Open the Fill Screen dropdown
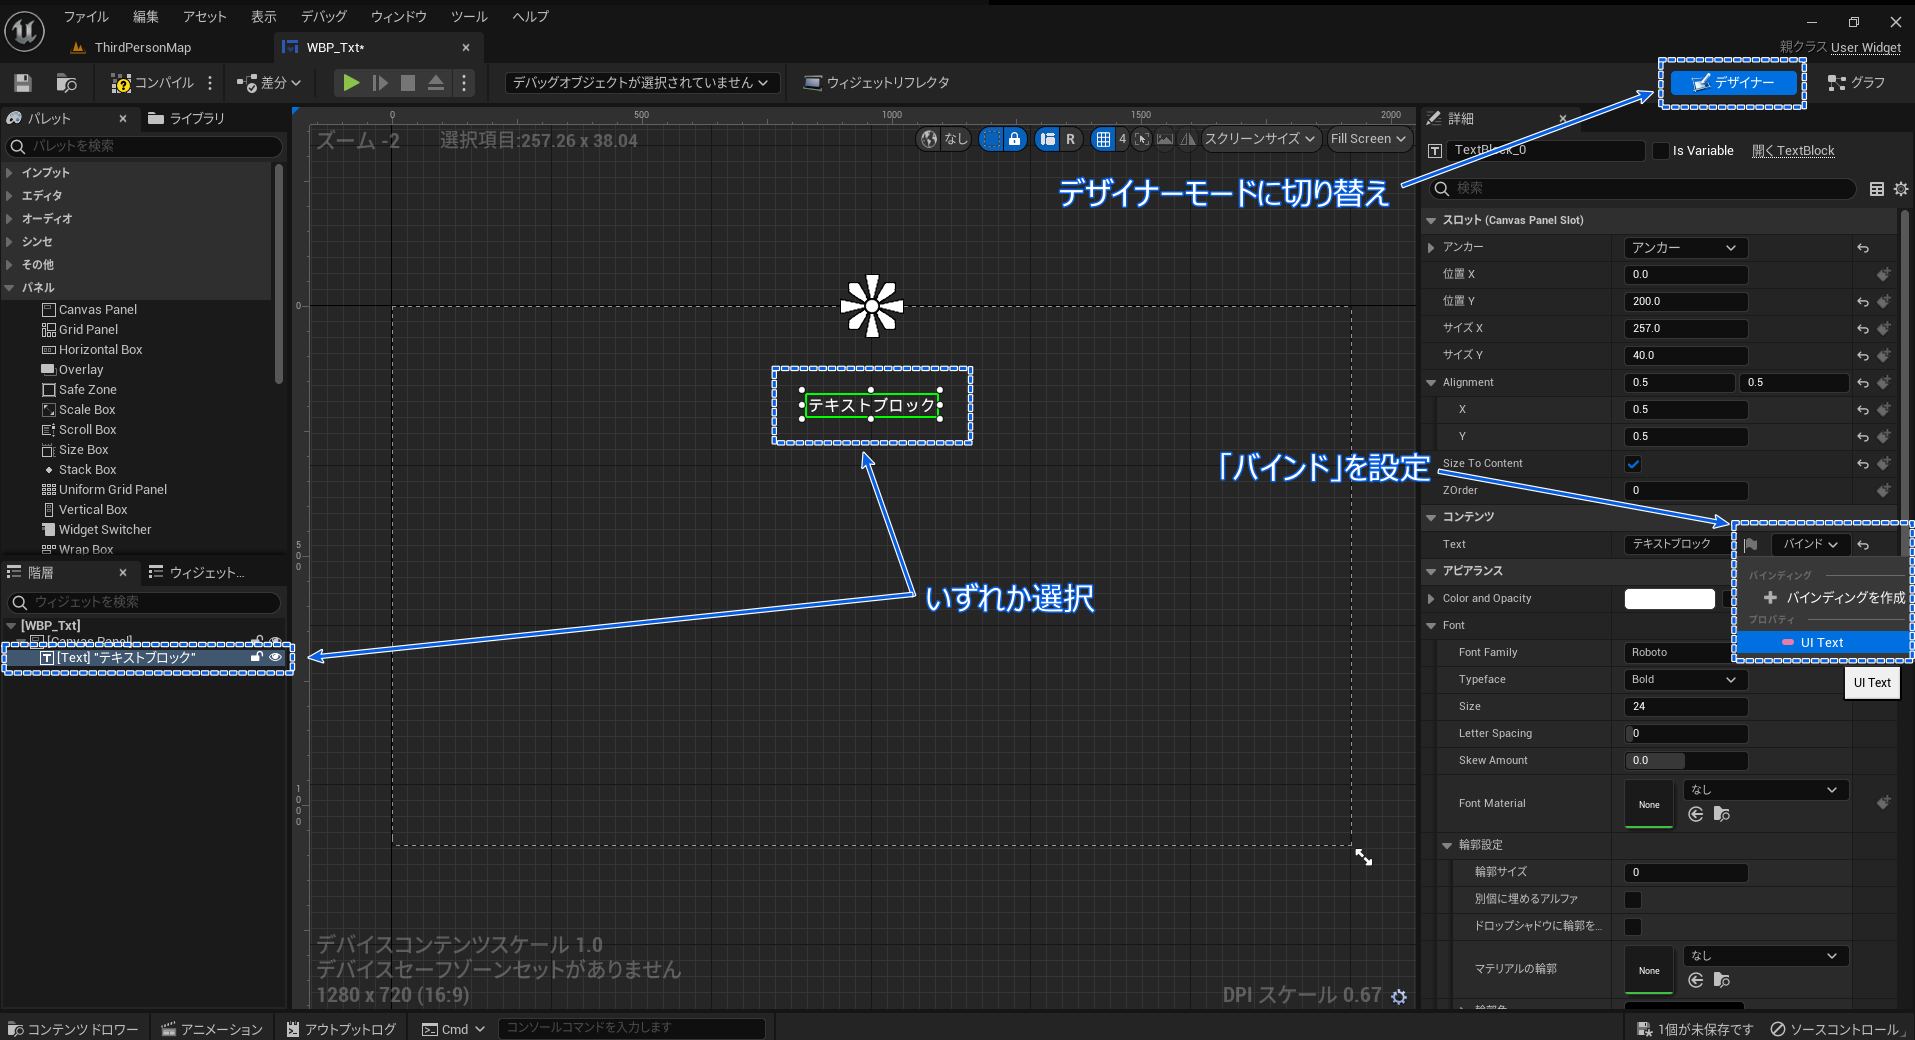Screen dimensions: 1915x1040 pyautogui.click(x=1369, y=139)
